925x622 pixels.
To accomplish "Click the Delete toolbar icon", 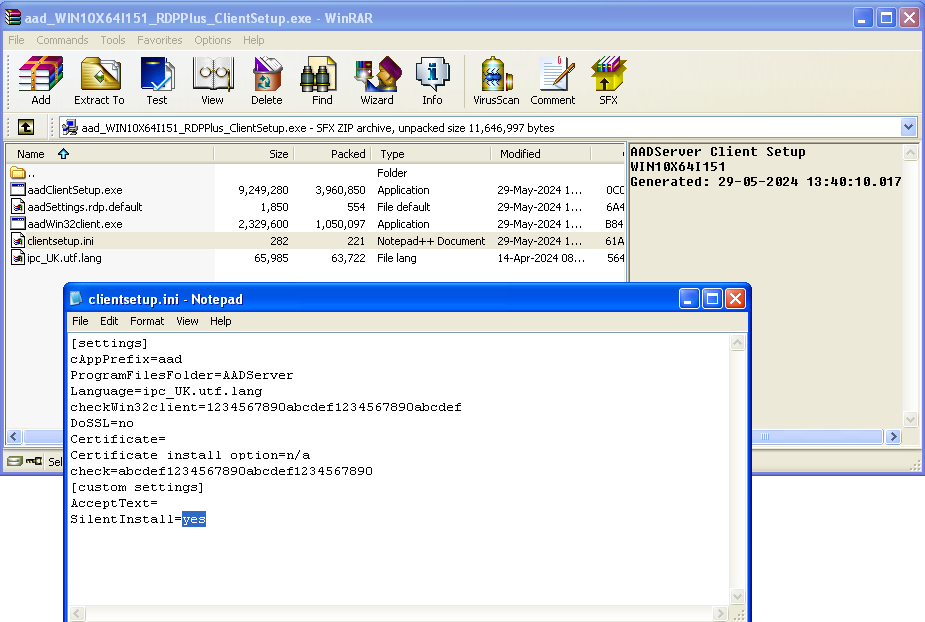I will tap(266, 81).
